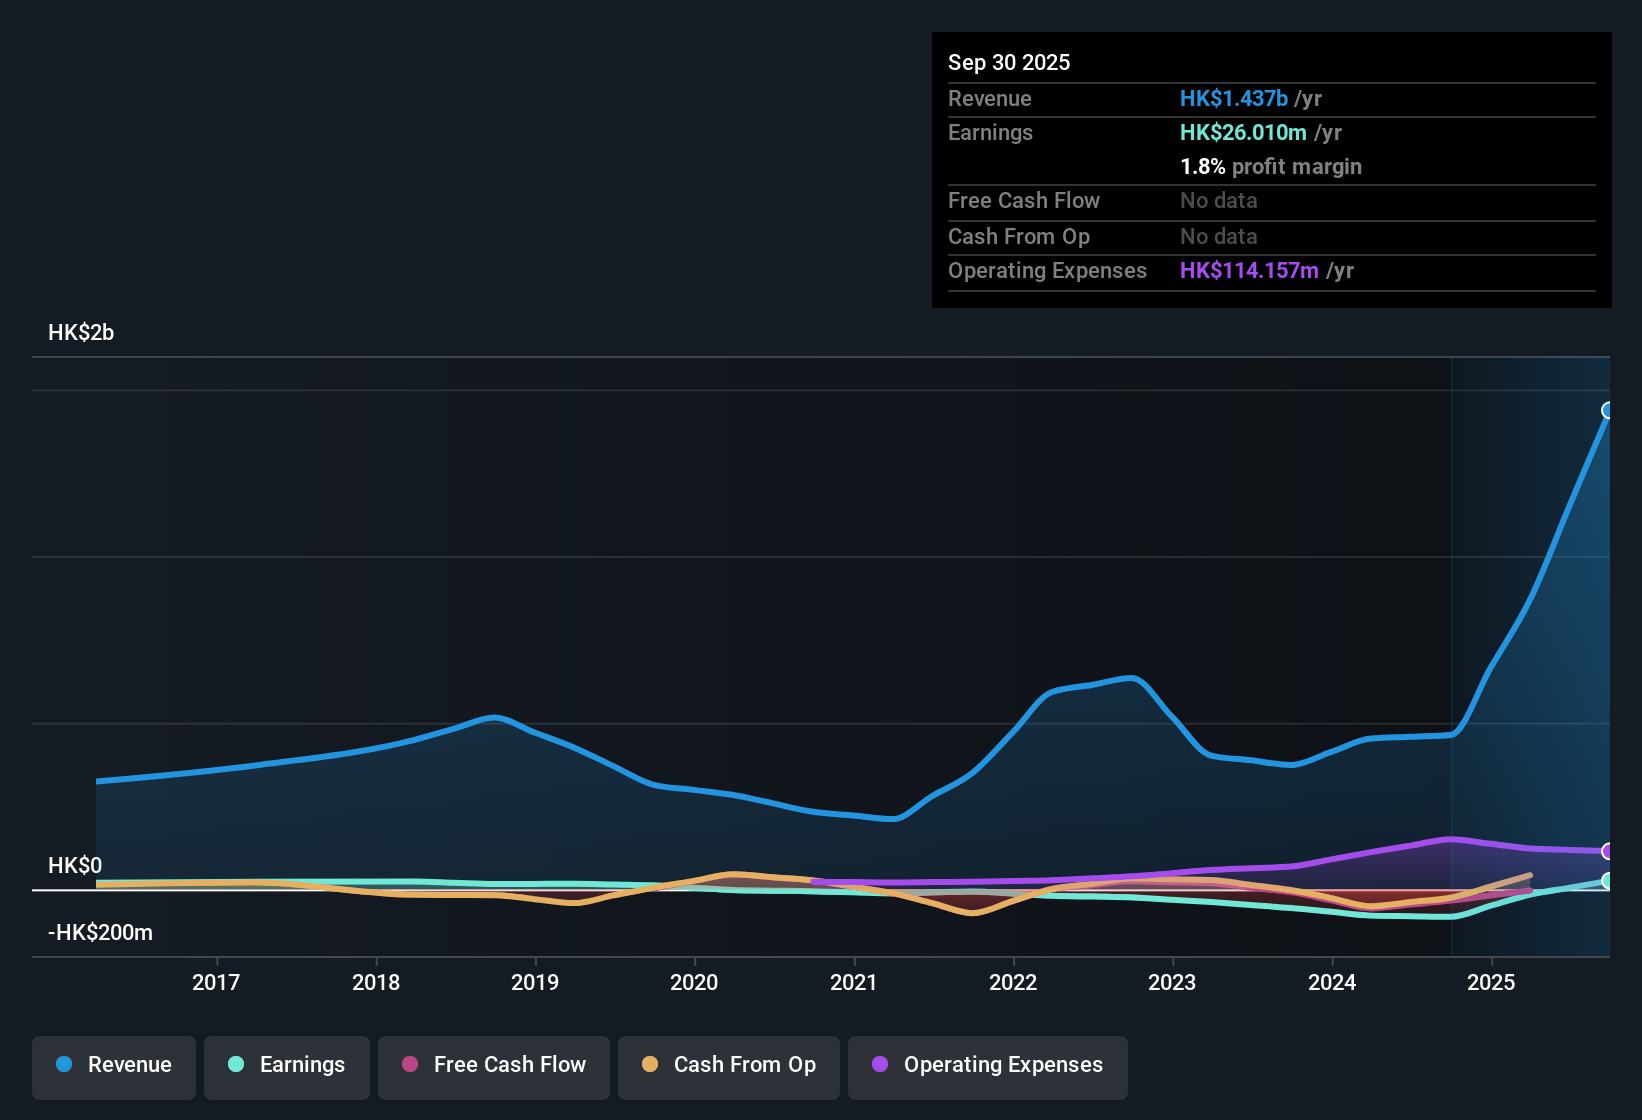Select the 2025 axis label

pyautogui.click(x=1492, y=983)
